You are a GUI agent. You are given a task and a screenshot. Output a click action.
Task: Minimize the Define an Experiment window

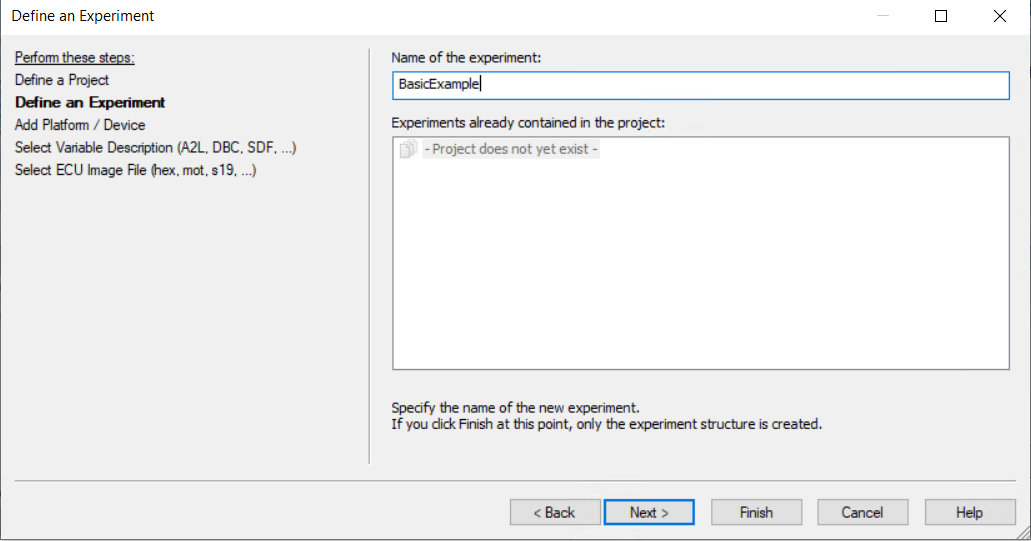pos(881,16)
